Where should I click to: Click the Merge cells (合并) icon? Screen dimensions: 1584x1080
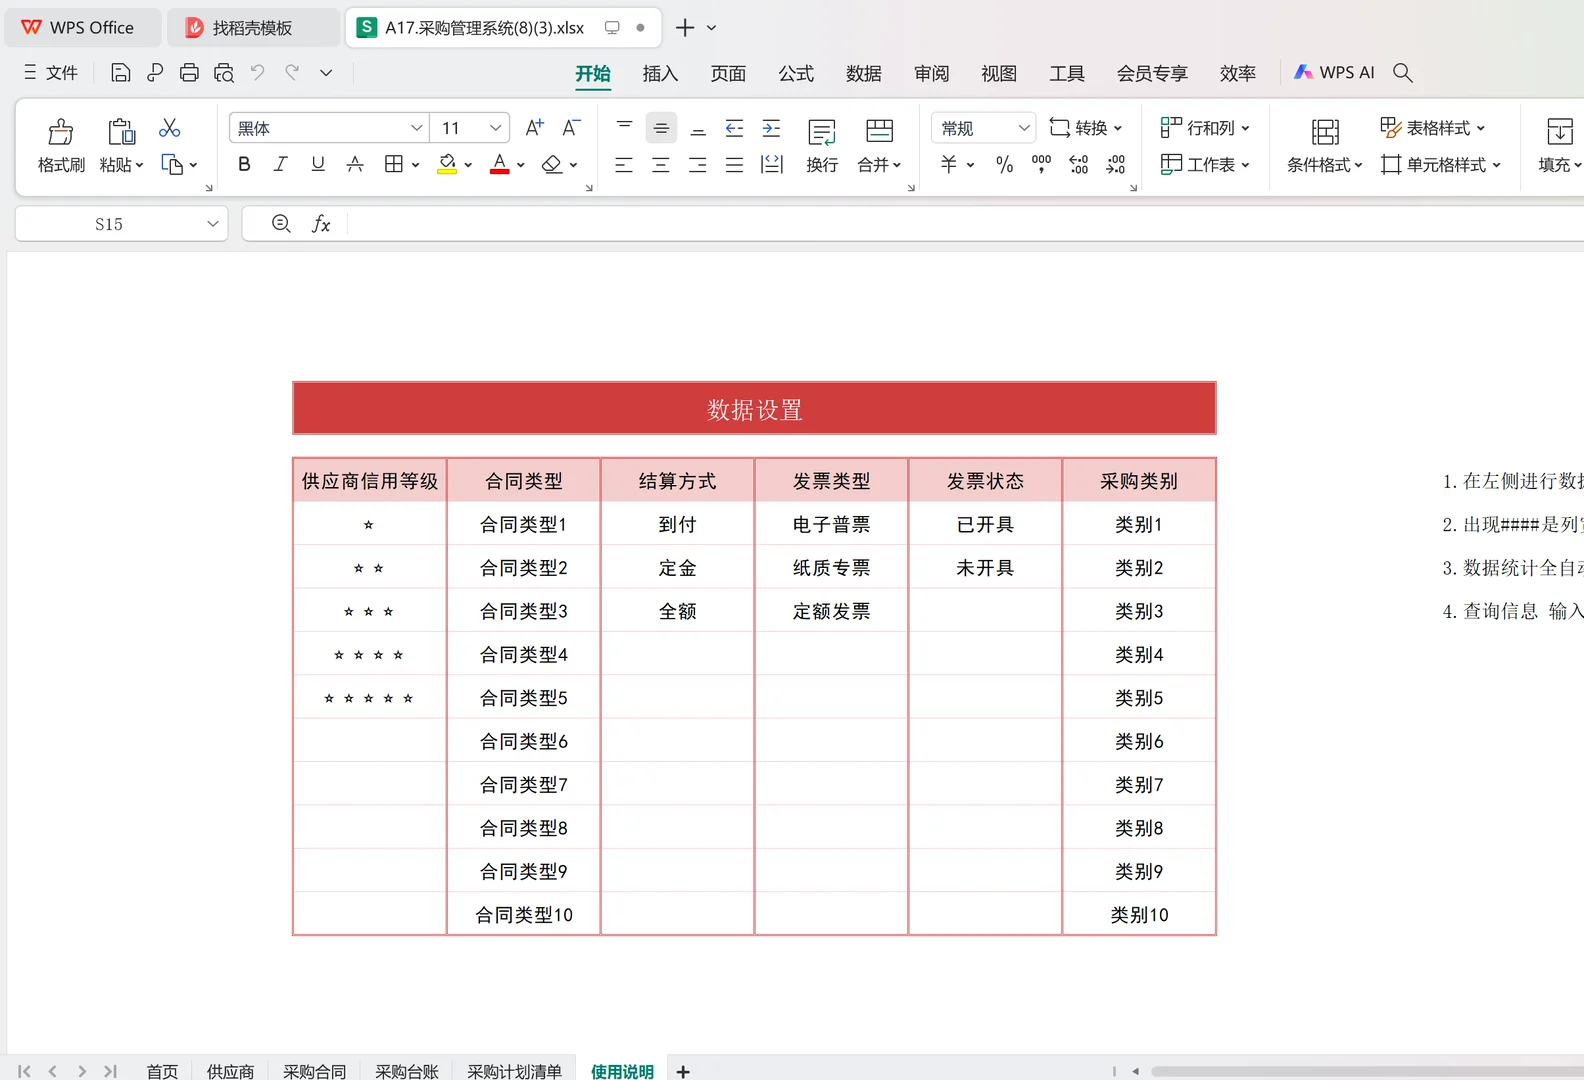[880, 131]
